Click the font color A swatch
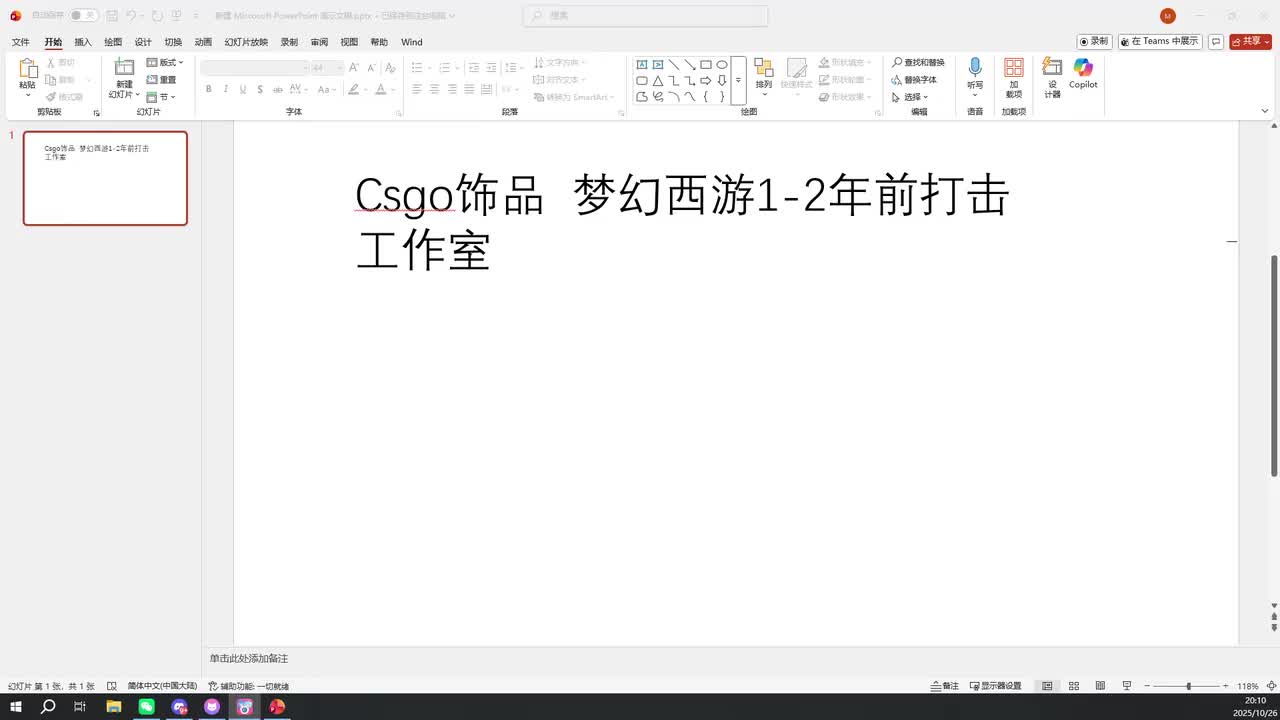1280x720 pixels. 381,90
